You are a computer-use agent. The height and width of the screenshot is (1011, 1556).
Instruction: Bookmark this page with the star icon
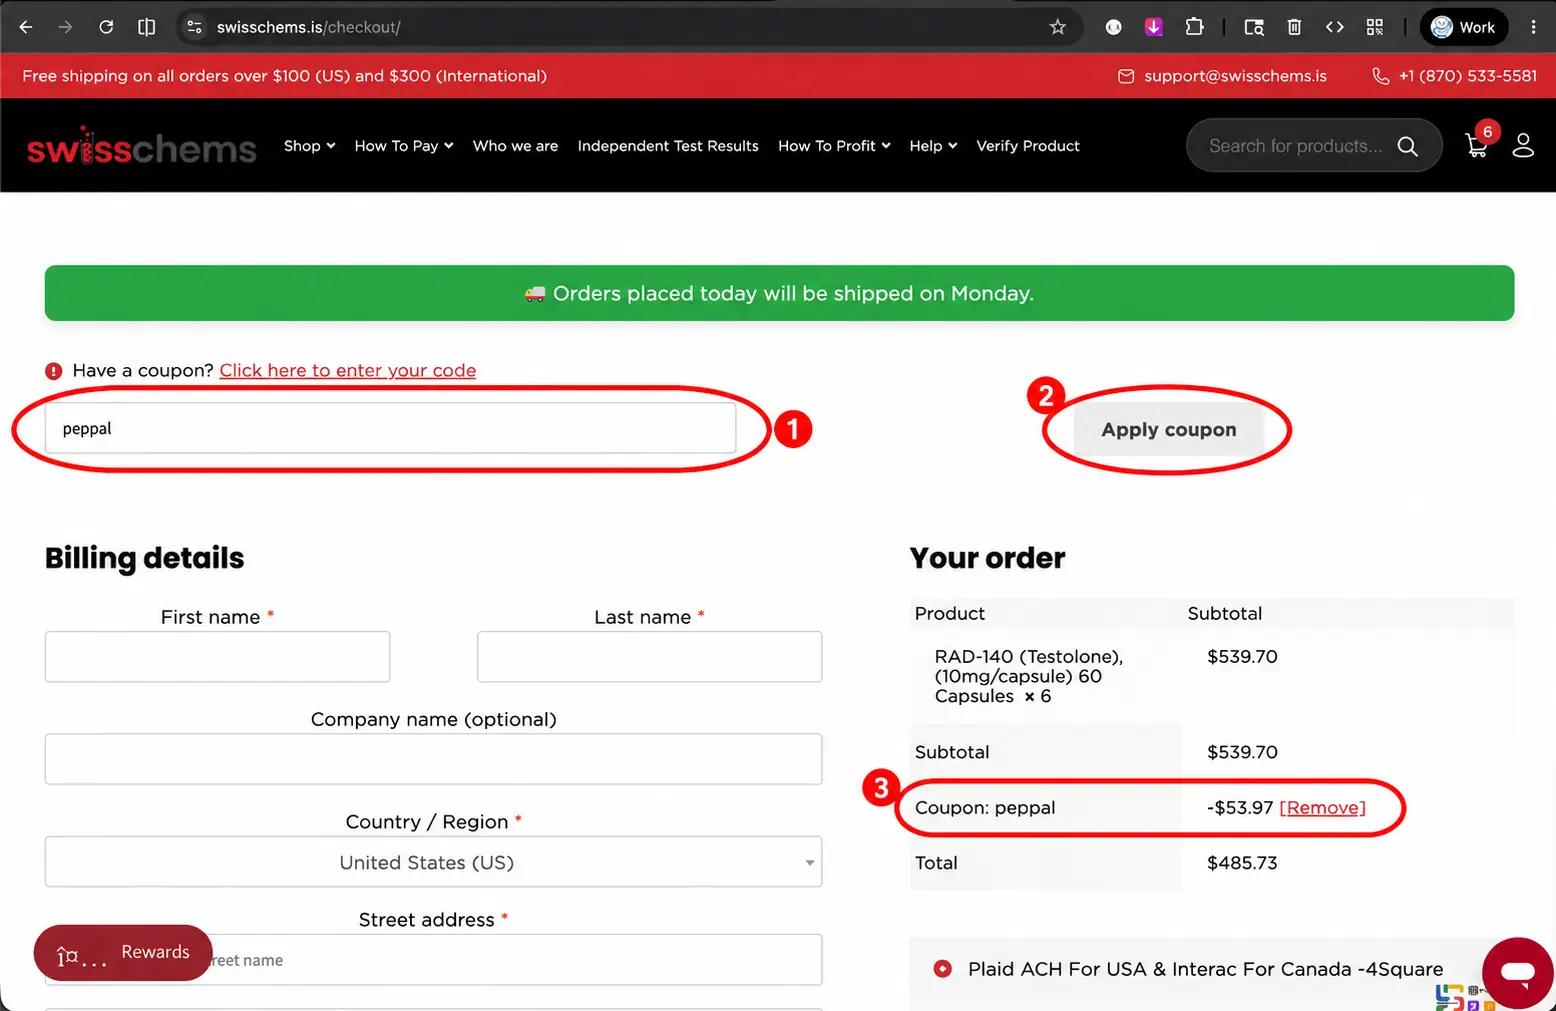pos(1058,27)
